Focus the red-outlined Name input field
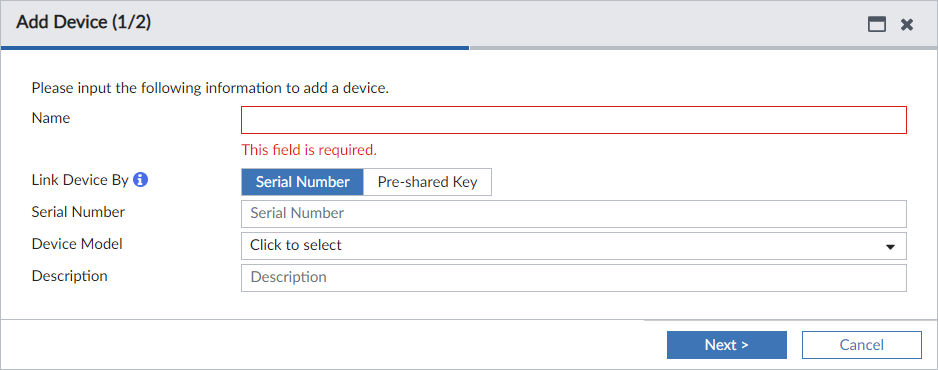The image size is (938, 370). [574, 120]
